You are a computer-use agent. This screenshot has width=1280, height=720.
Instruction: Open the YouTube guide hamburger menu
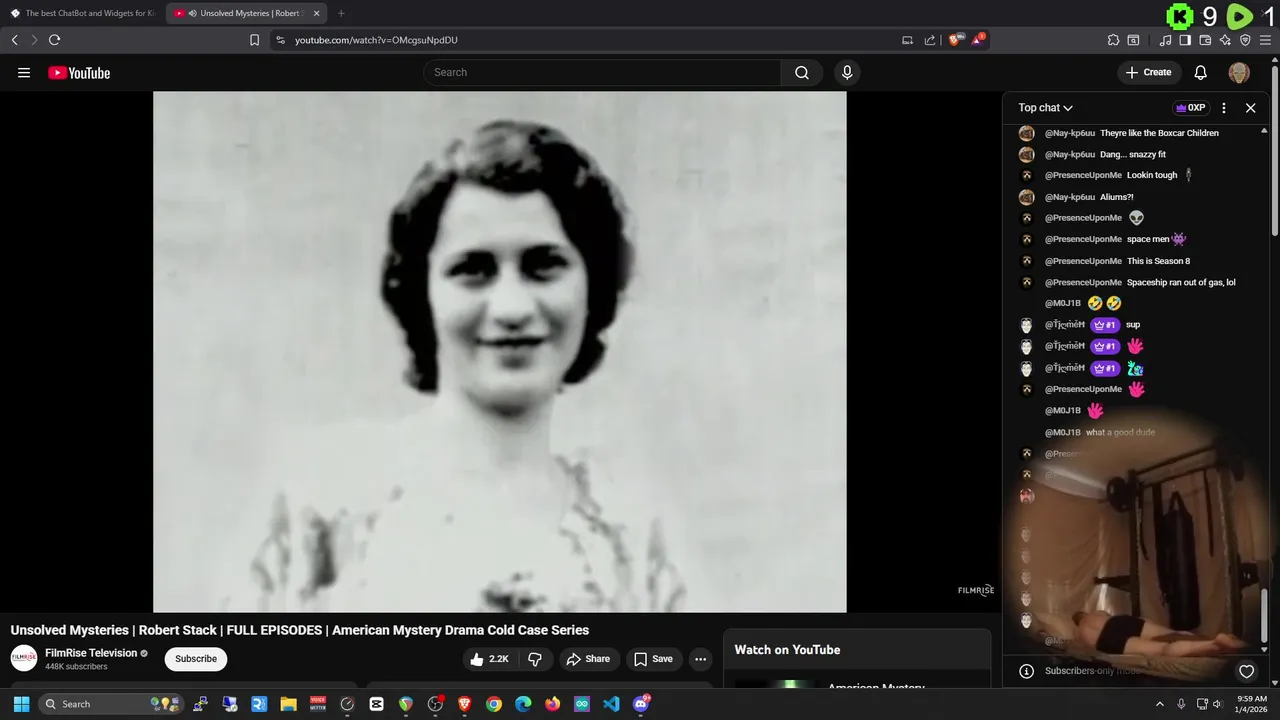(24, 72)
